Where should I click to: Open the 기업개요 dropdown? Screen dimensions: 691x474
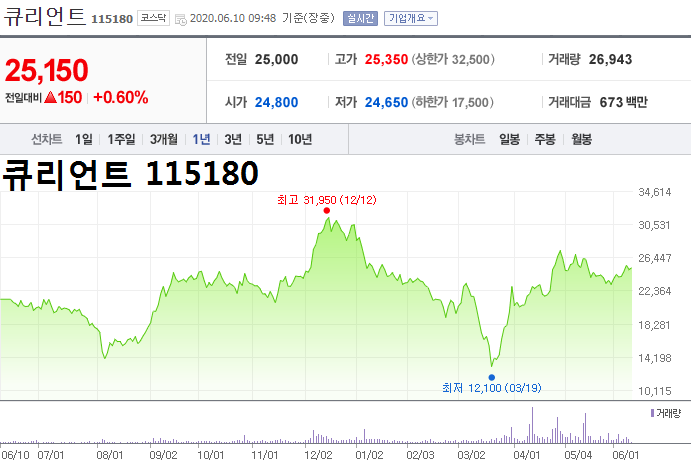(x=411, y=19)
